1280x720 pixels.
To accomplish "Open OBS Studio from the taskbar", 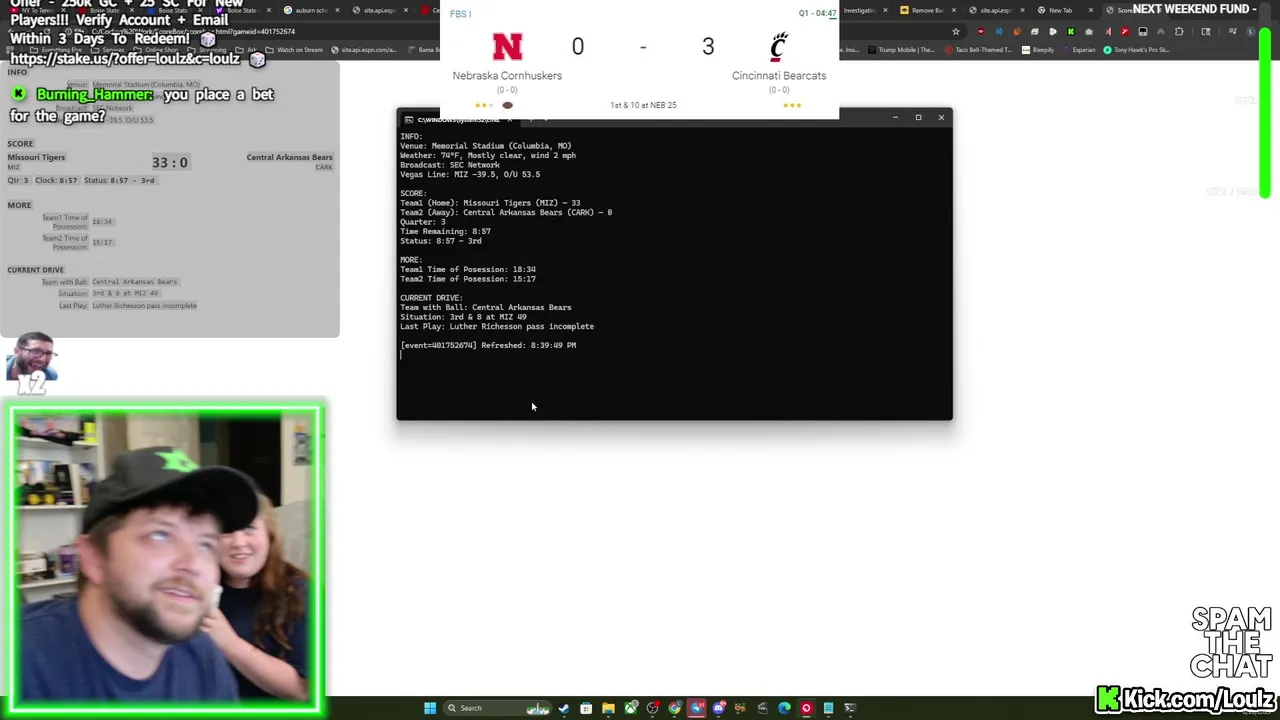I will pos(653,708).
